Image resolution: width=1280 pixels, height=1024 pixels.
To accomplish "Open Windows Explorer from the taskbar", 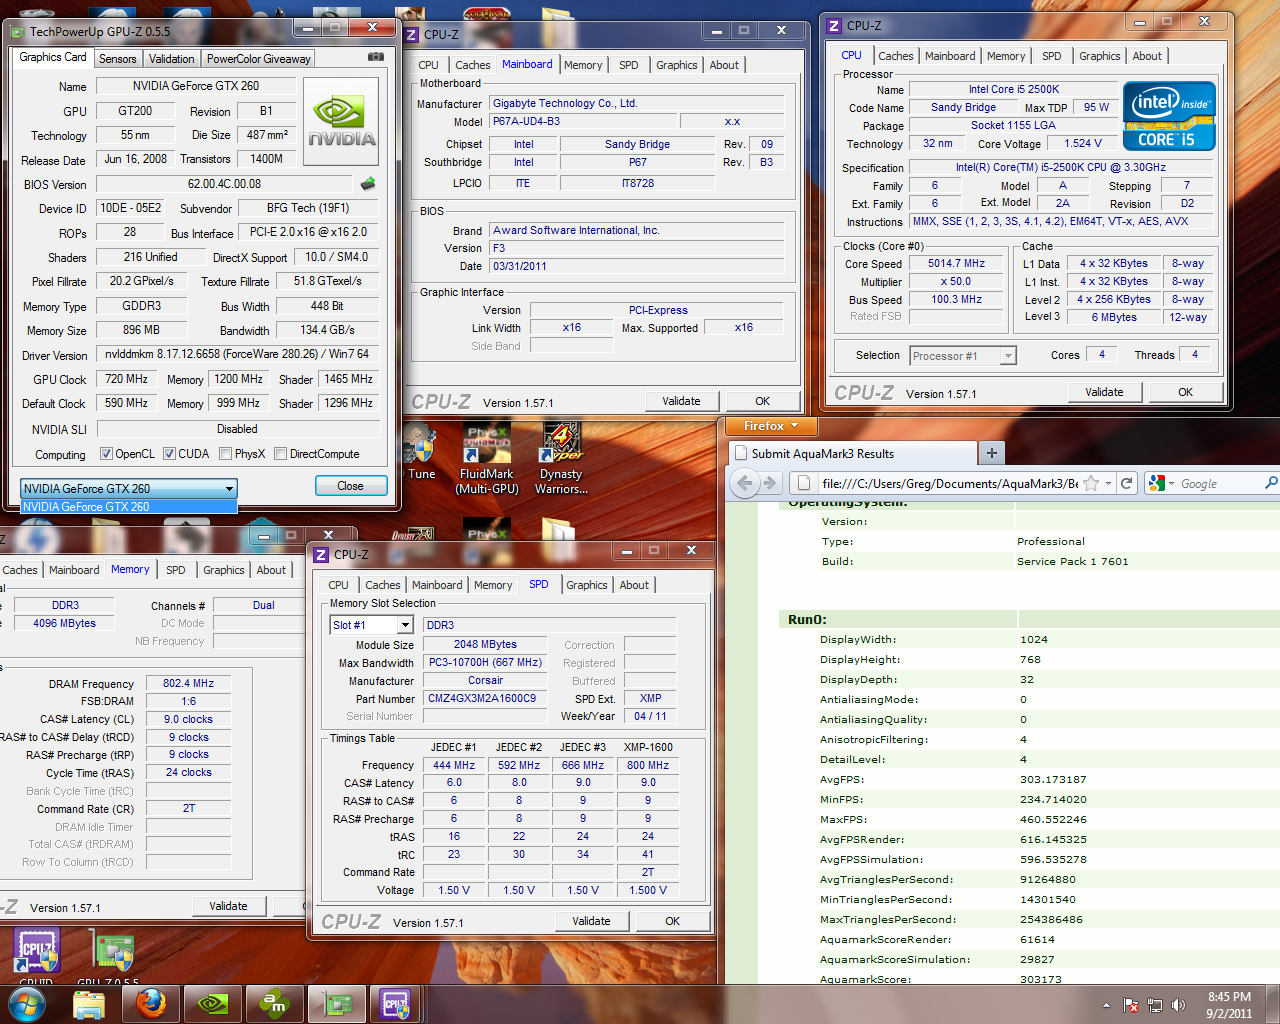I will coord(89,1004).
